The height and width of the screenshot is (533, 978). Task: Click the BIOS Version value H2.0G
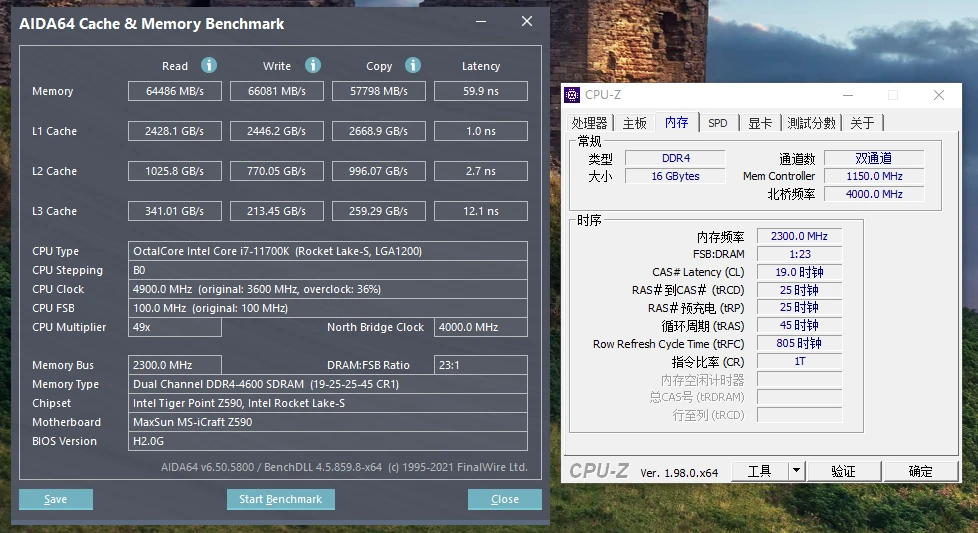328,441
